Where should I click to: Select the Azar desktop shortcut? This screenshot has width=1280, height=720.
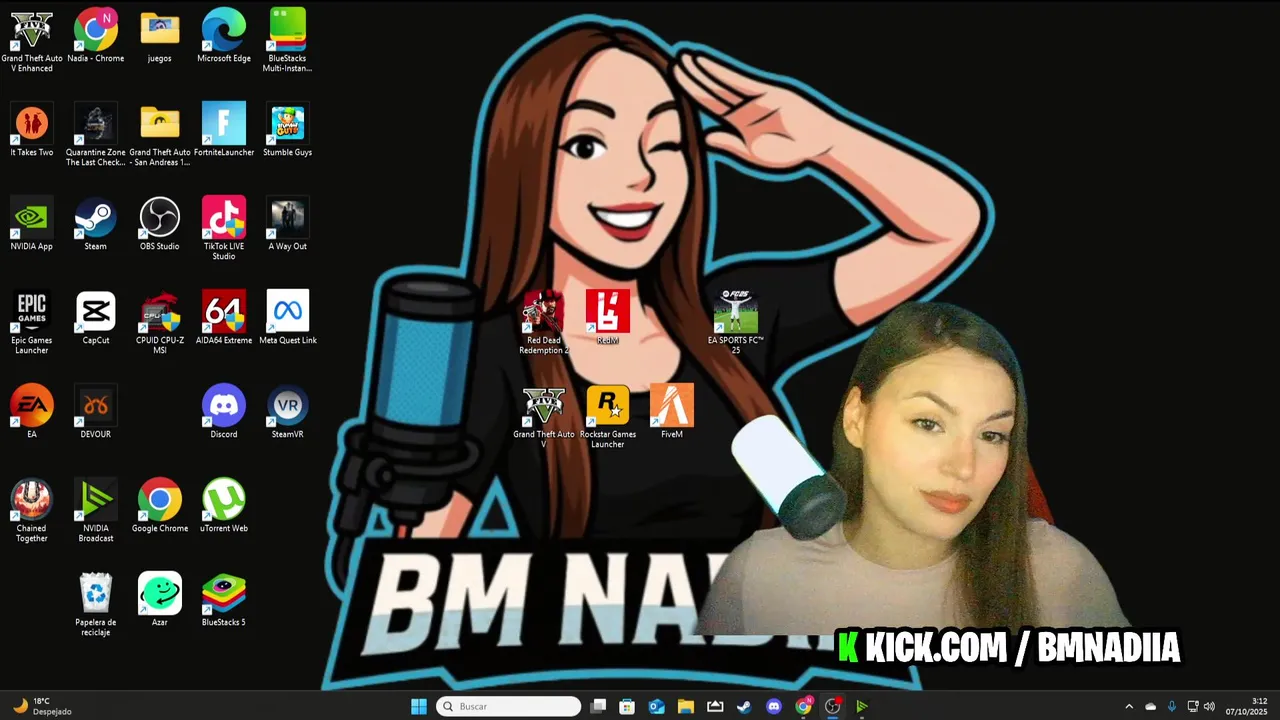tap(160, 600)
